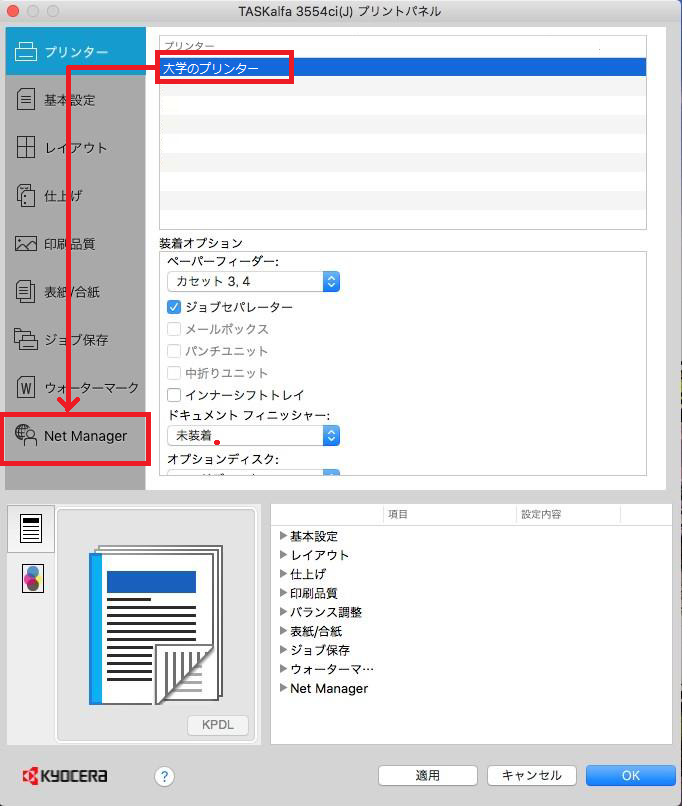Click the help question mark icon

[165, 776]
